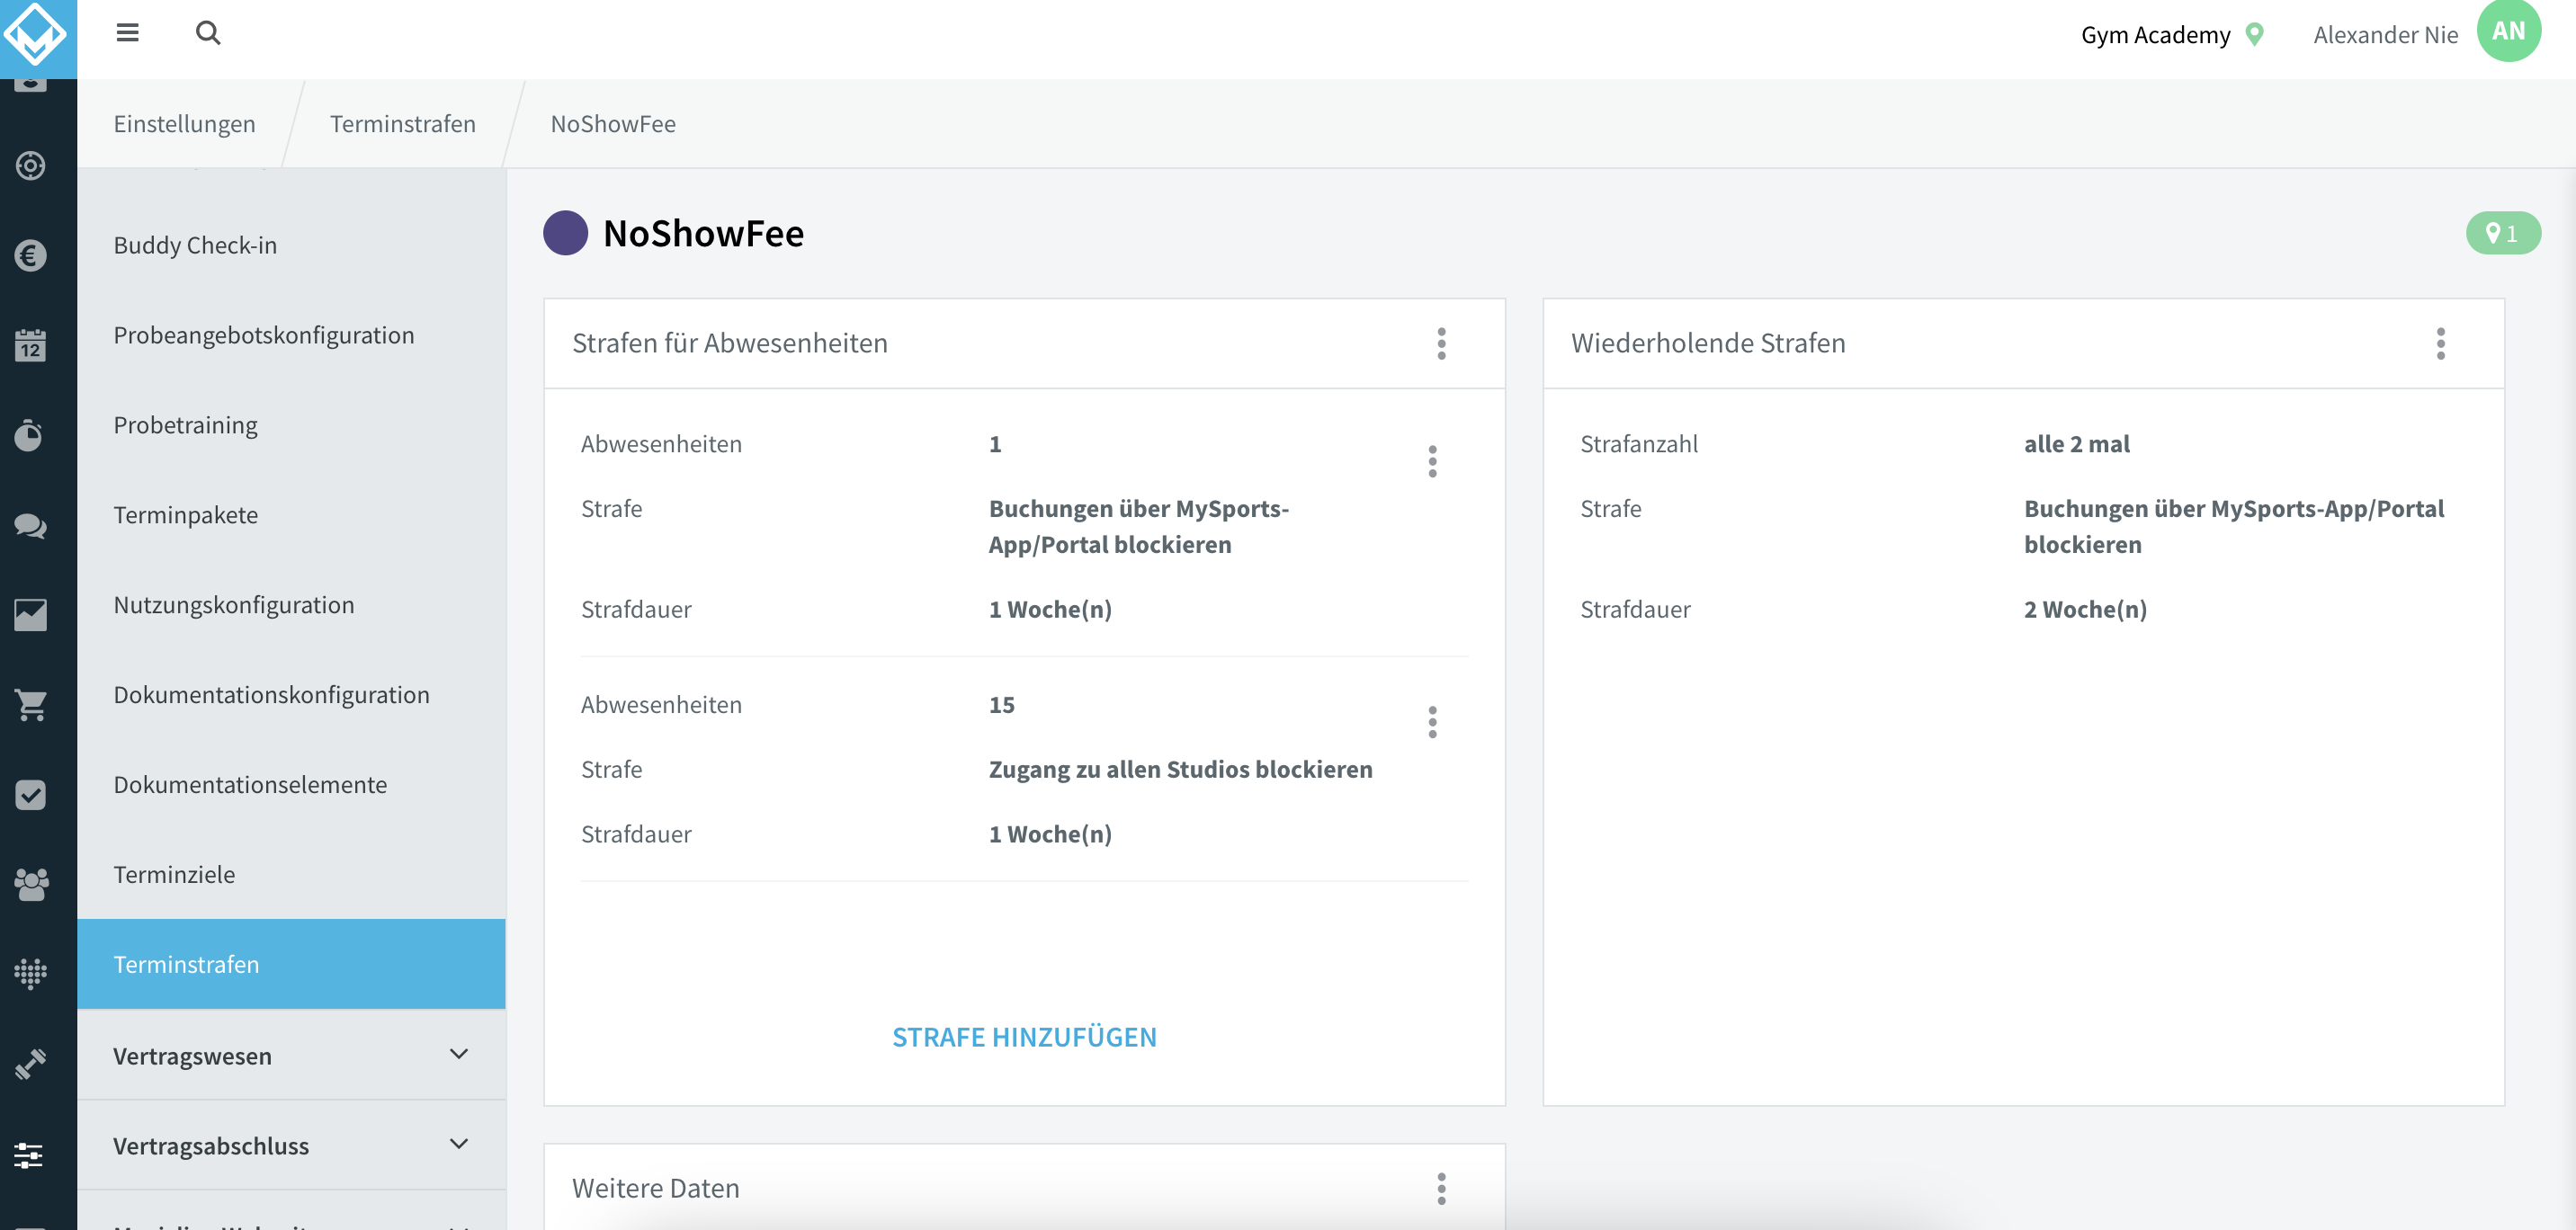2576x1230 pixels.
Task: Click 'Zugang zu allen Studios blockieren' text
Action: tap(1180, 769)
